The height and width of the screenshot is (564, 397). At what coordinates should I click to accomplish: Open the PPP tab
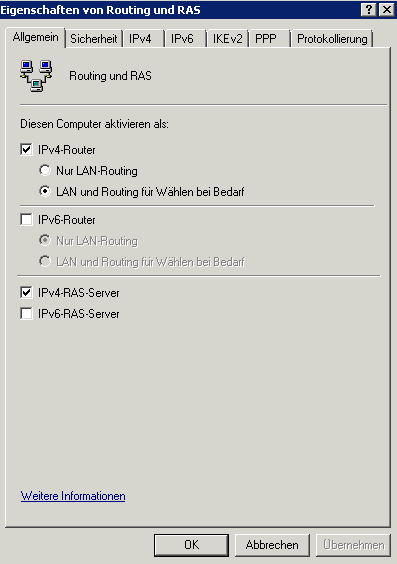(269, 39)
